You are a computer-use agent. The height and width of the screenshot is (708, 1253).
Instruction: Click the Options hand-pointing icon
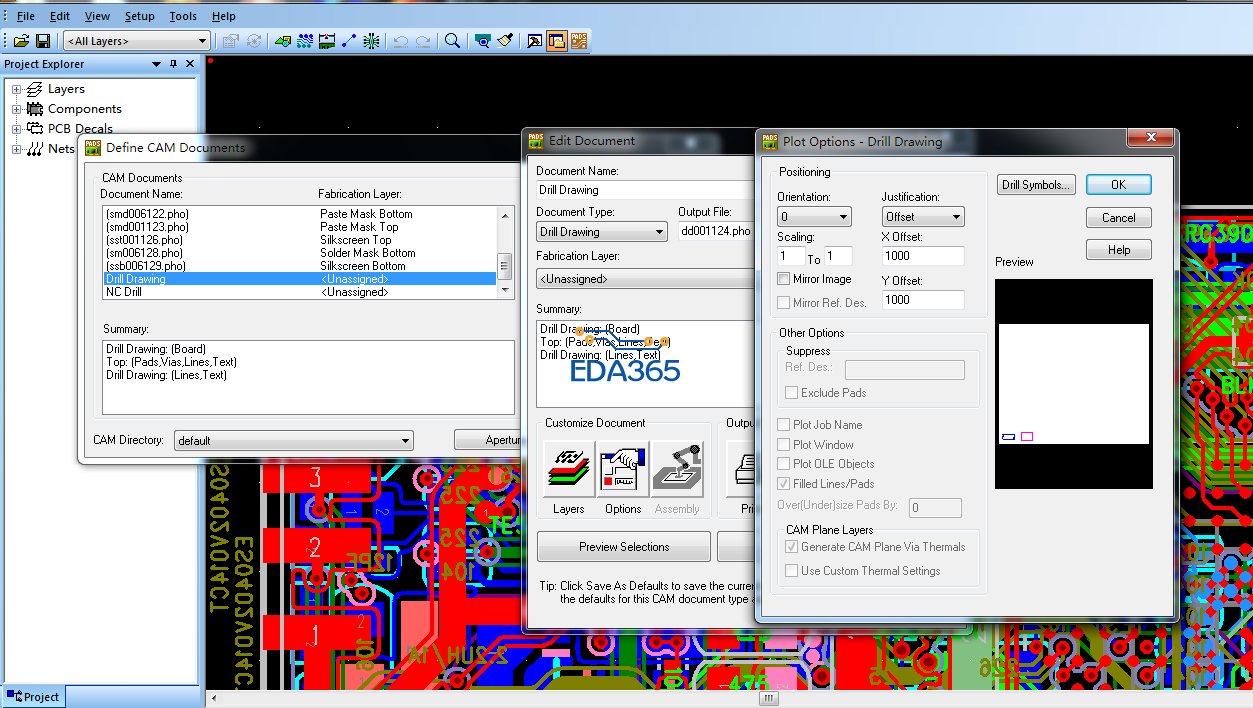(x=623, y=470)
